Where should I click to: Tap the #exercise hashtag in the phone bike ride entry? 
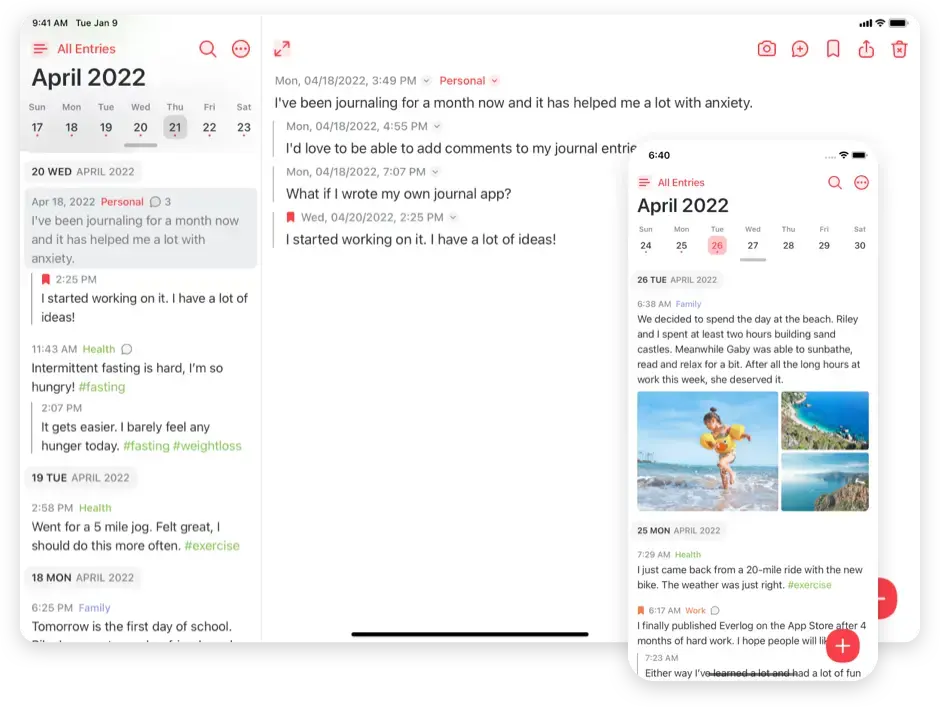click(809, 585)
